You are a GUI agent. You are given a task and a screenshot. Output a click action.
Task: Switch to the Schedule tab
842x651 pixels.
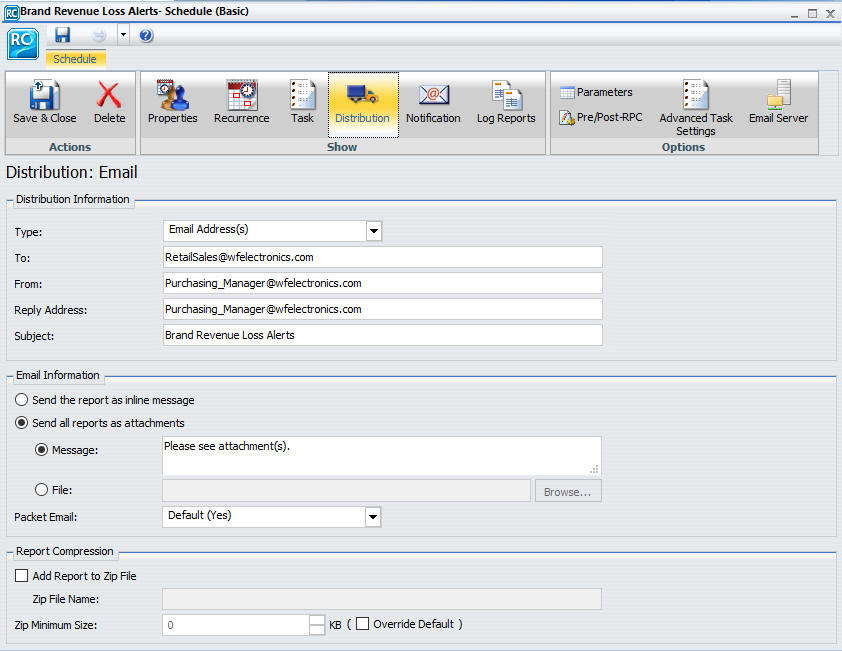pos(75,58)
